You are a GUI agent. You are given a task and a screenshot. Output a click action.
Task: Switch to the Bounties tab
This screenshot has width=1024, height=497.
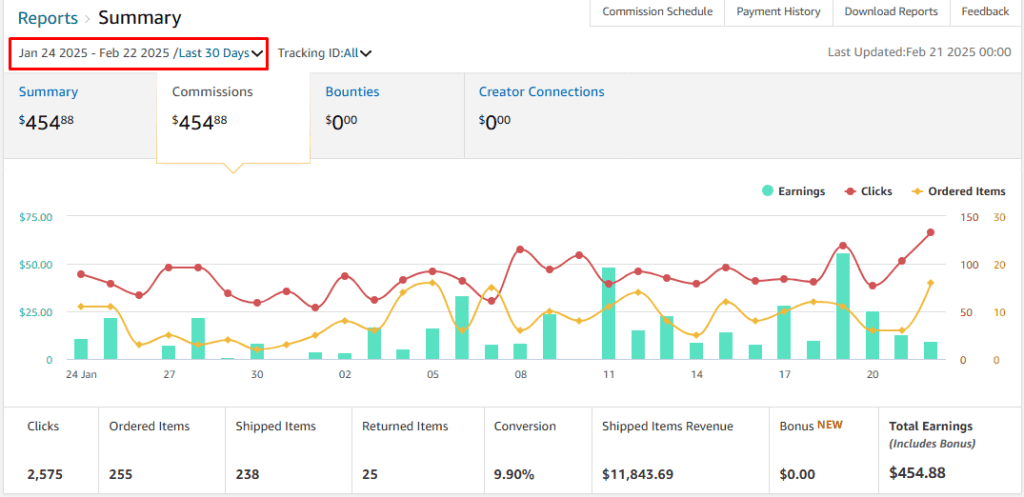(387, 116)
